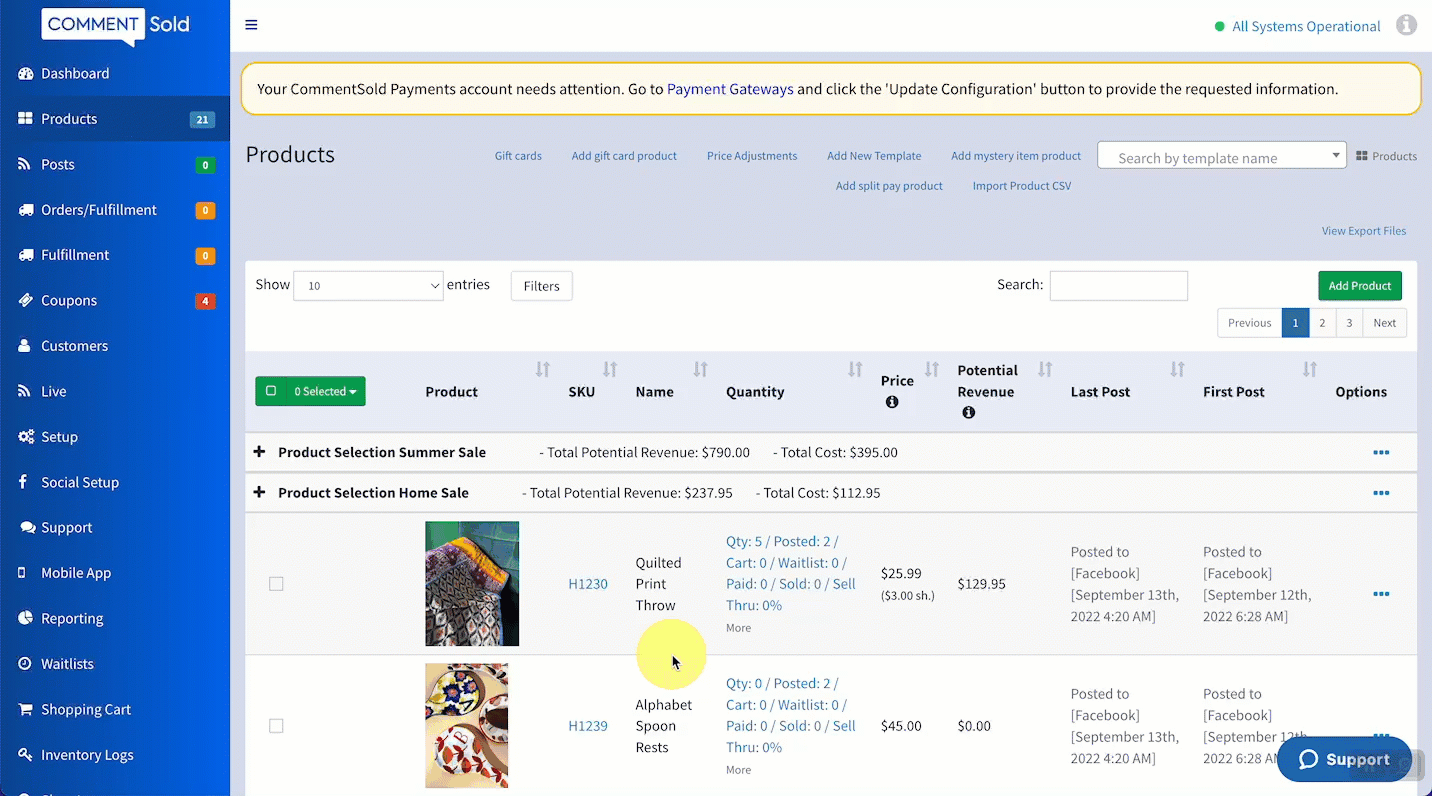Open Coupons in the sidebar
The width and height of the screenshot is (1432, 796).
[69, 300]
